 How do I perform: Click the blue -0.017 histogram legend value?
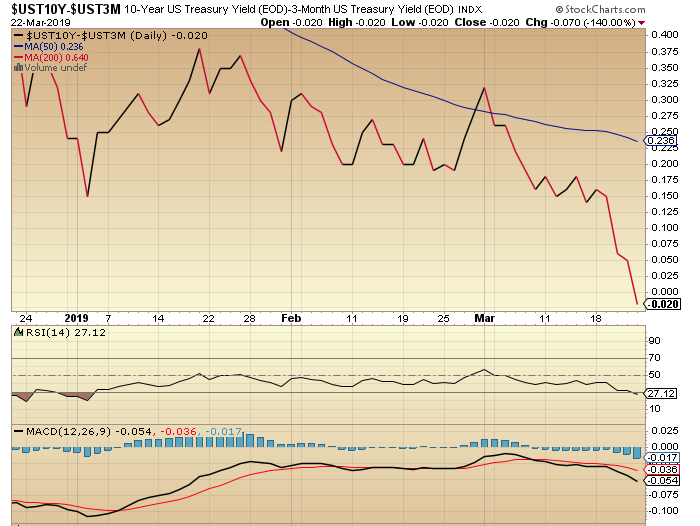(x=223, y=432)
